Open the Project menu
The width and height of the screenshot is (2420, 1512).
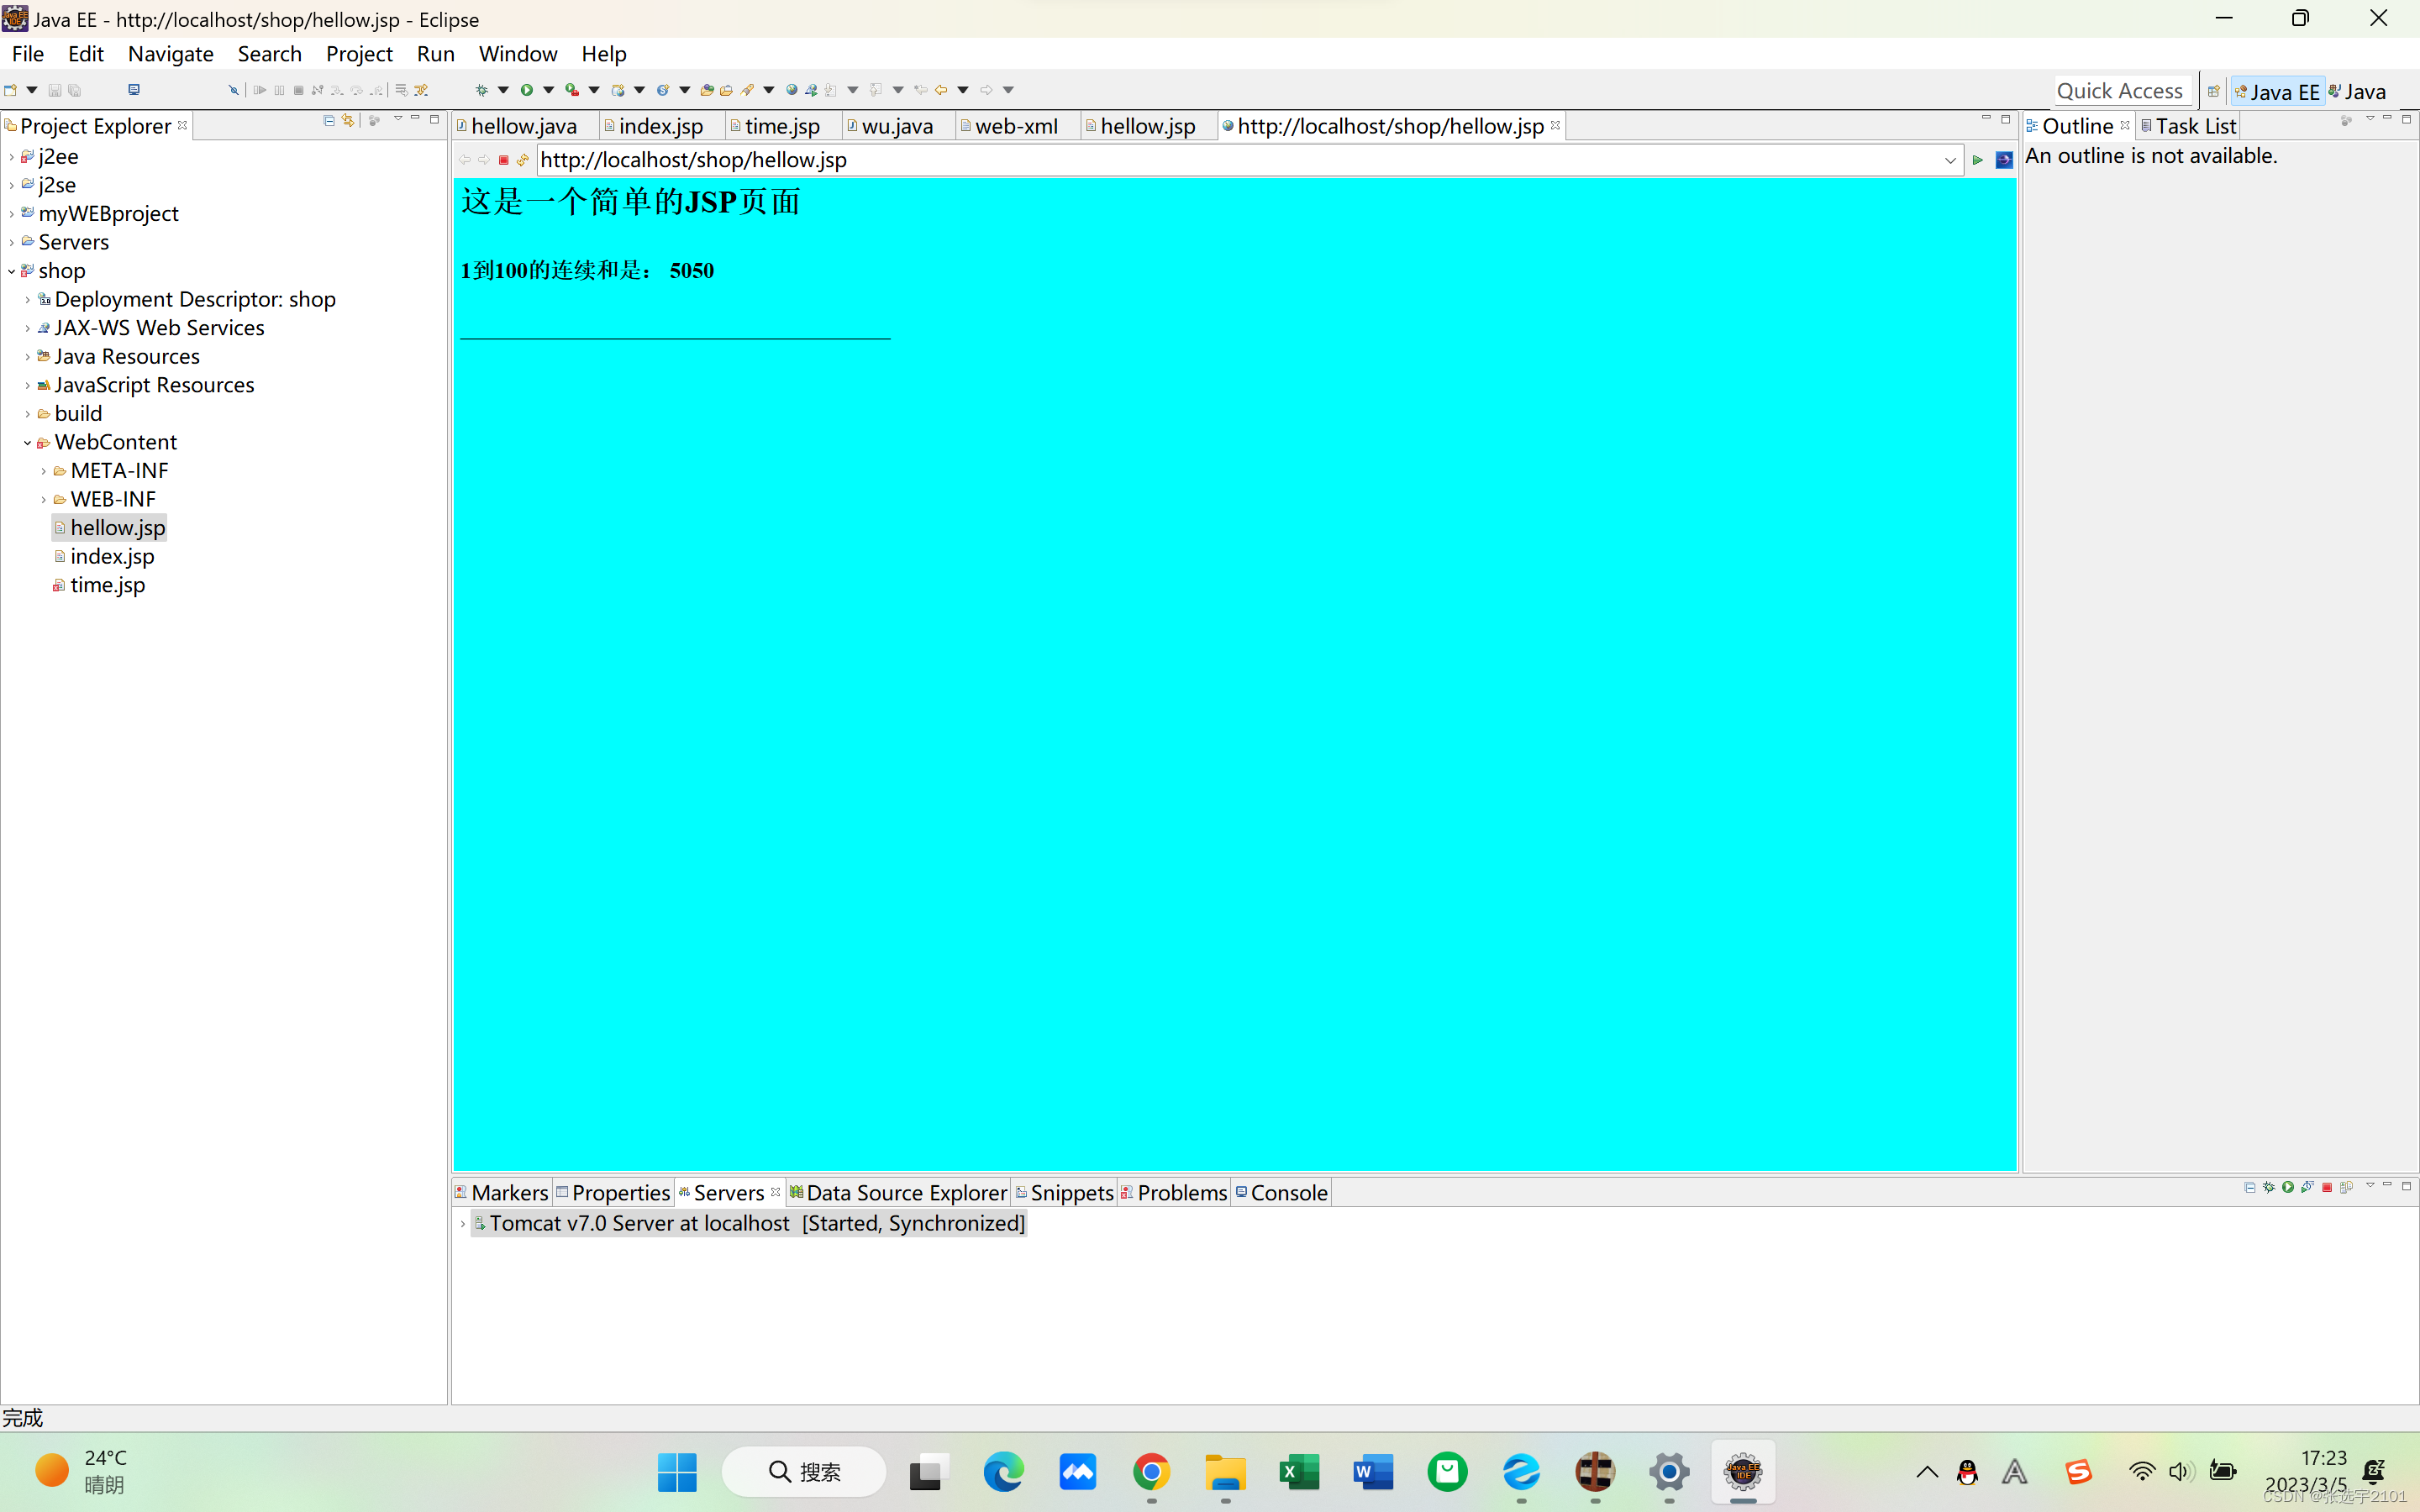(359, 54)
